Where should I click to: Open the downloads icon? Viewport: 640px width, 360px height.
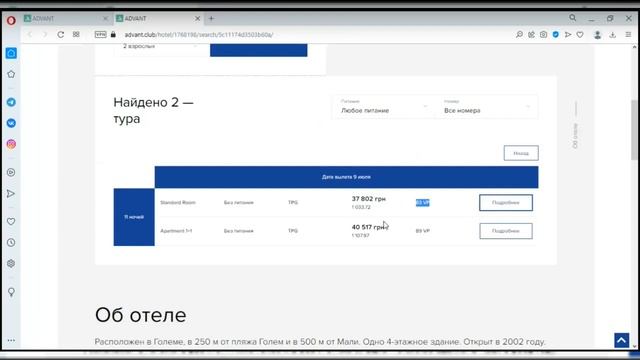tap(613, 35)
